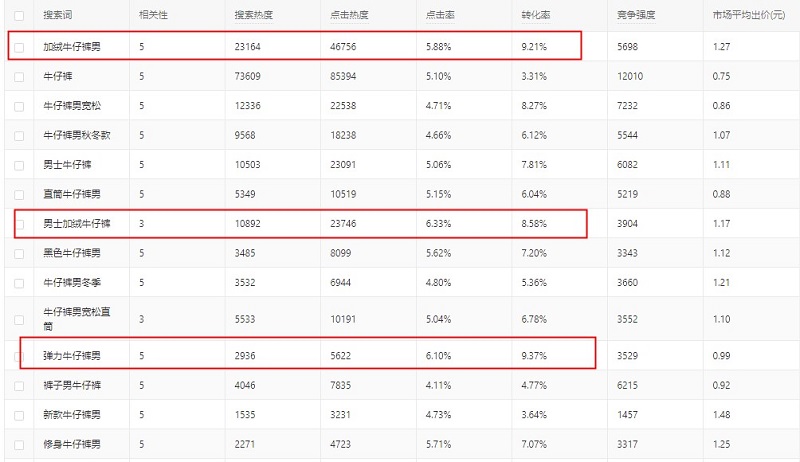
Task: Check box for 男士加绒牛仔裤 row
Action: (19, 224)
